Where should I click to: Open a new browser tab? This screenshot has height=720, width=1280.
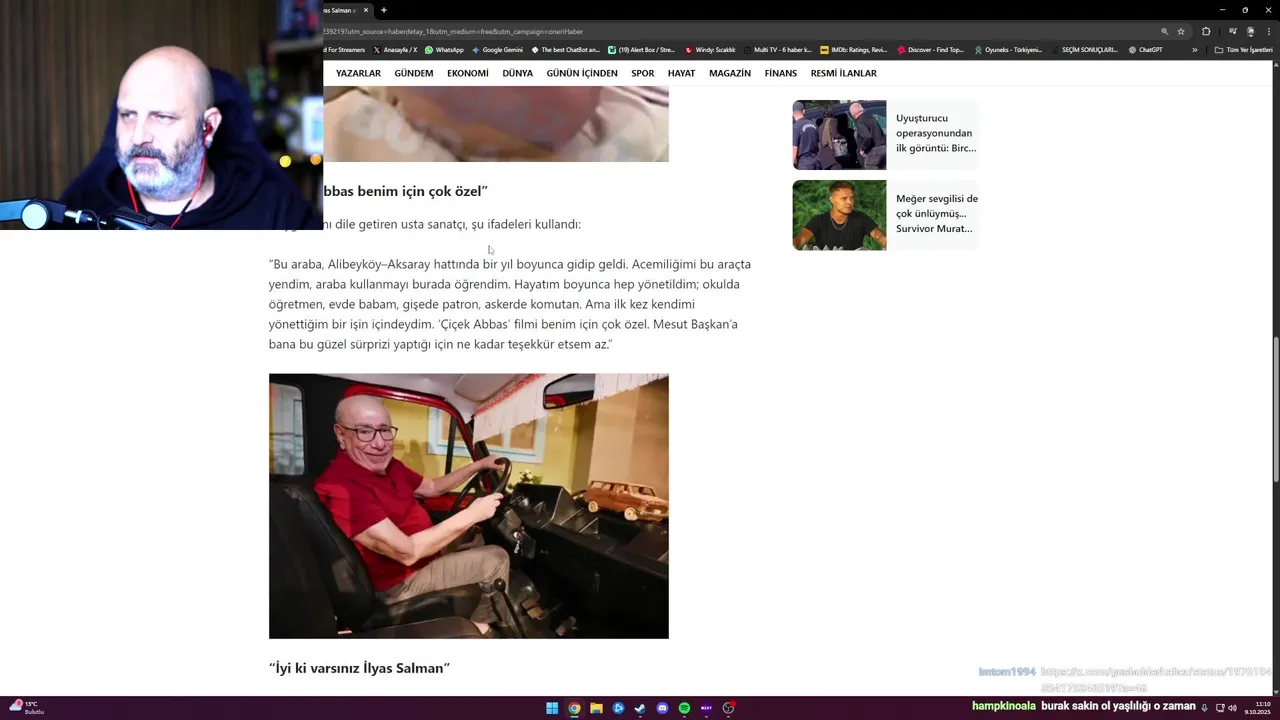coord(384,10)
